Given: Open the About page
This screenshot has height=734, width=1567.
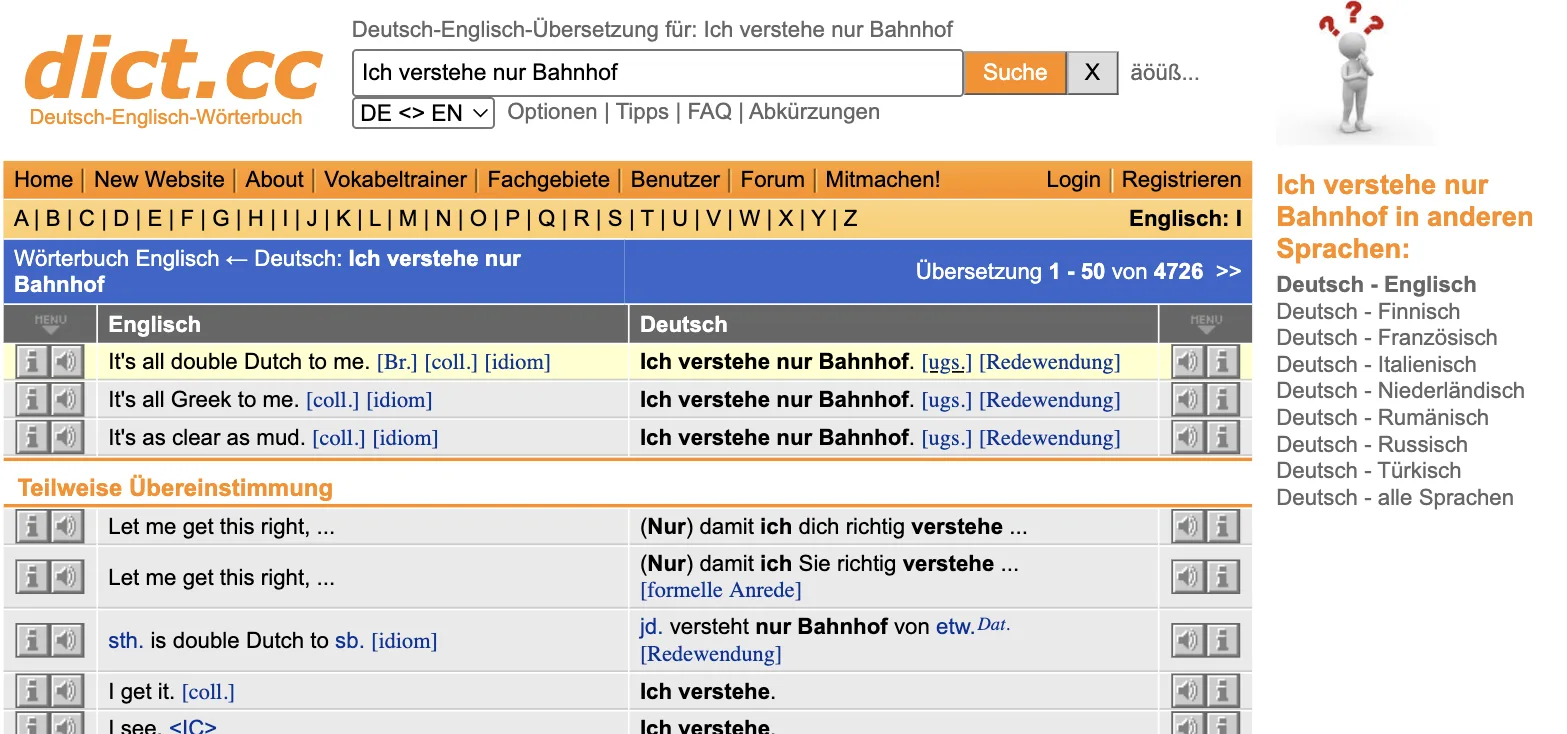Looking at the screenshot, I should 274,180.
